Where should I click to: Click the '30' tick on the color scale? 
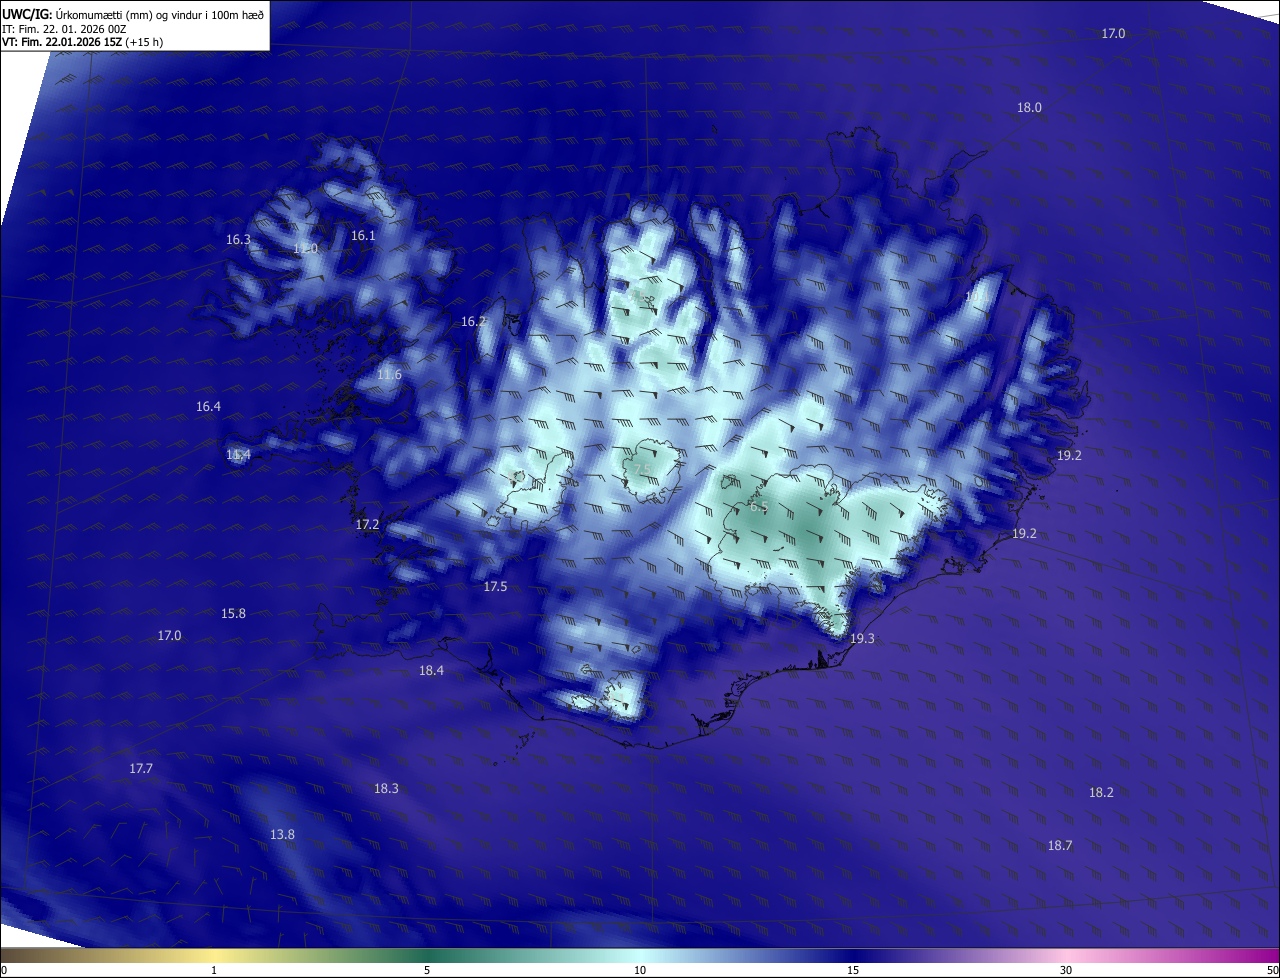point(1066,970)
